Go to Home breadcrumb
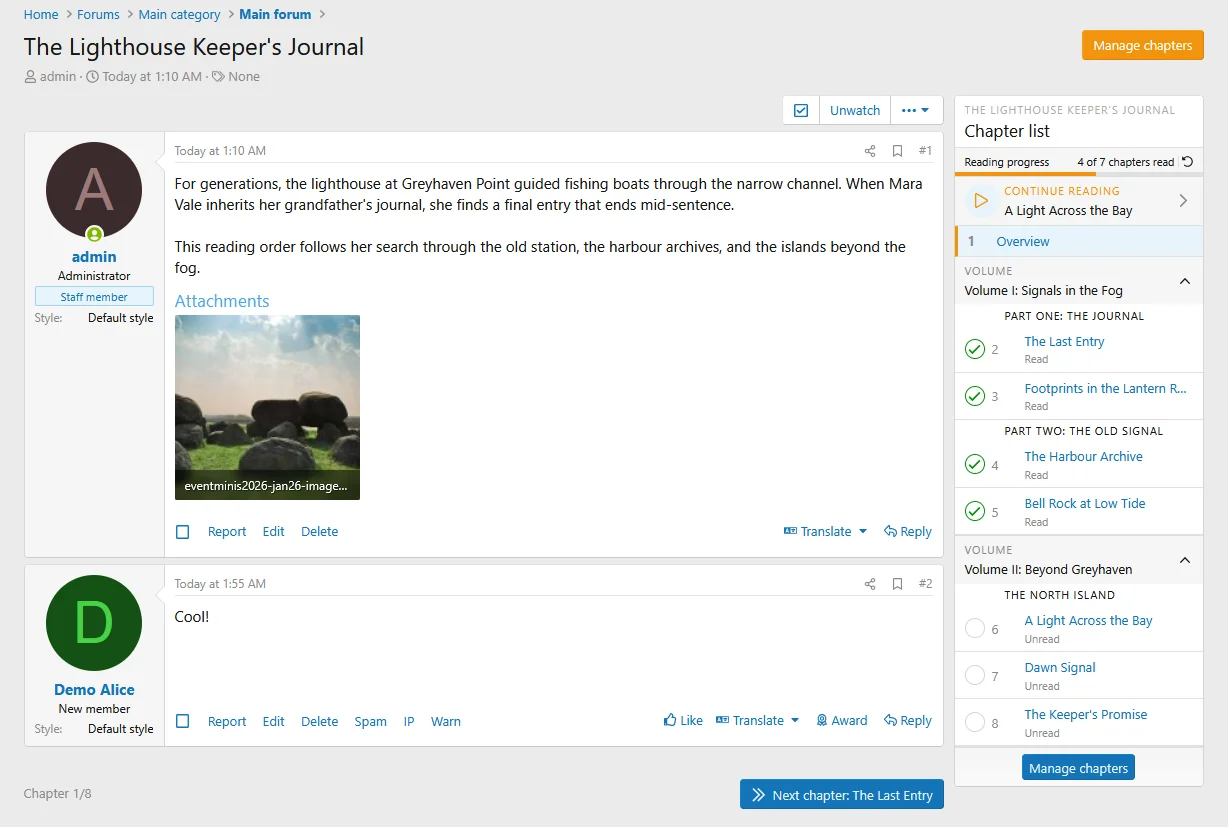Viewport: 1228px width, 827px height. point(41,14)
